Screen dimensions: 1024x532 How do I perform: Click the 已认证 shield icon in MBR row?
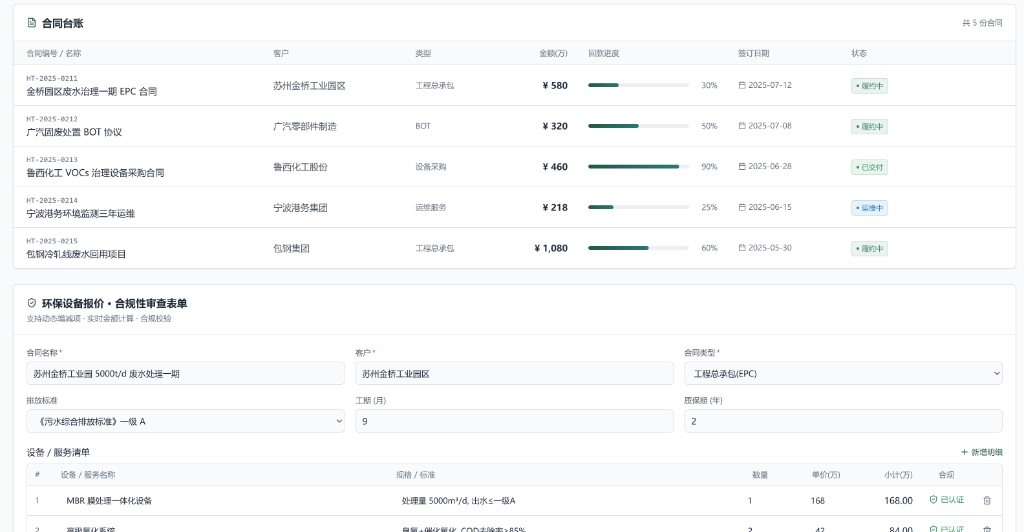pyautogui.click(x=933, y=500)
